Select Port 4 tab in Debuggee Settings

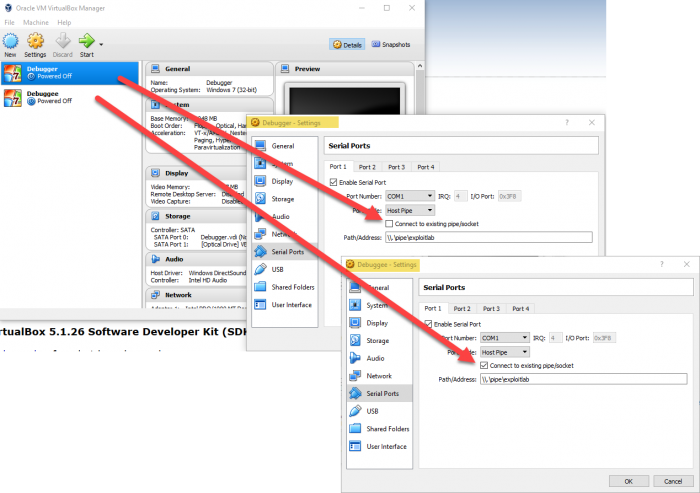click(521, 309)
